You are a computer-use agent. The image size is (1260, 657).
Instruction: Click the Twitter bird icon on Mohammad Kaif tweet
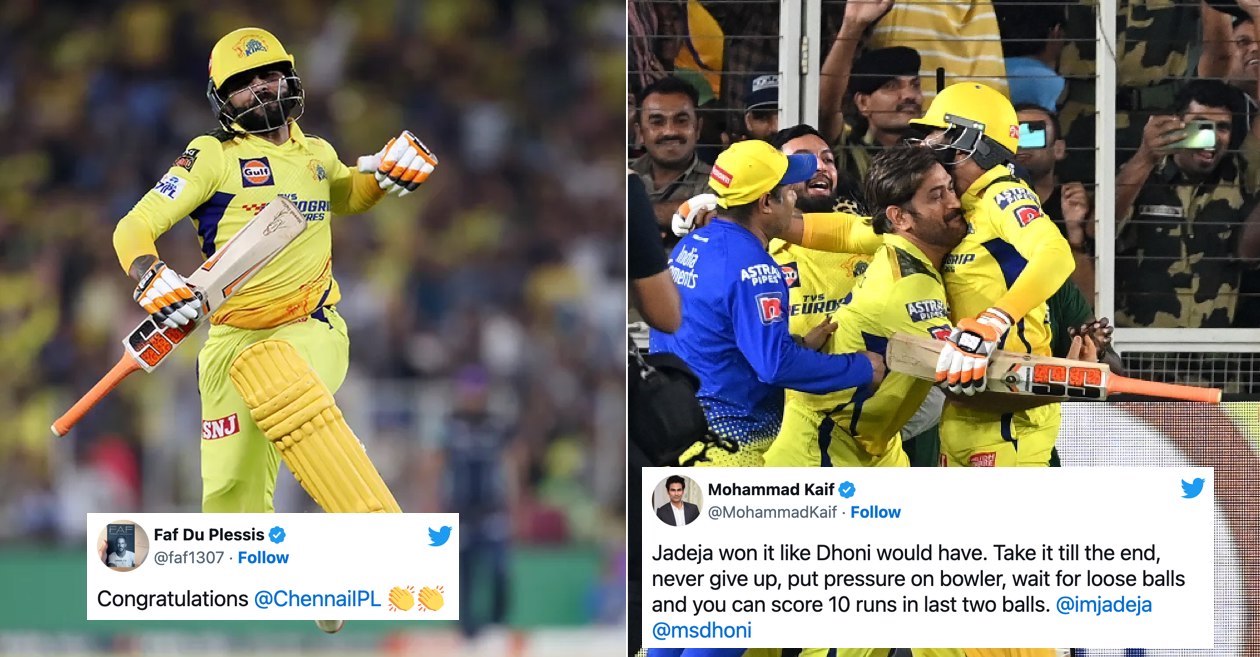[x=1193, y=488]
